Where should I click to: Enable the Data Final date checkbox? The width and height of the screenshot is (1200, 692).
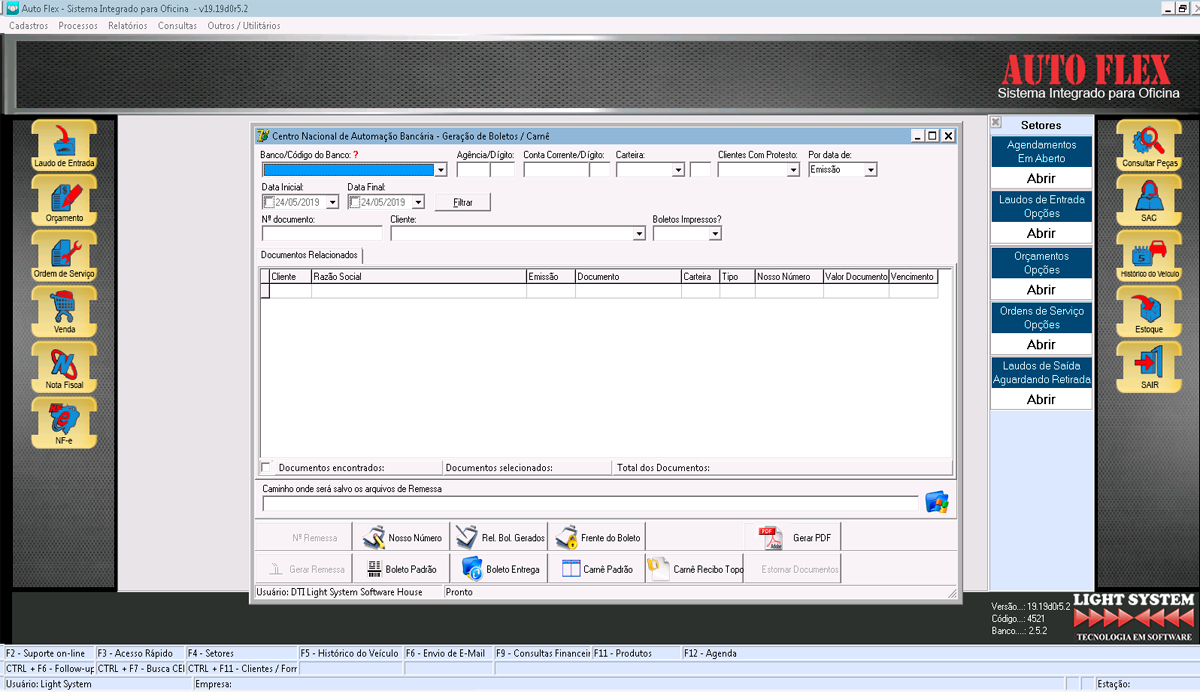click(x=354, y=202)
